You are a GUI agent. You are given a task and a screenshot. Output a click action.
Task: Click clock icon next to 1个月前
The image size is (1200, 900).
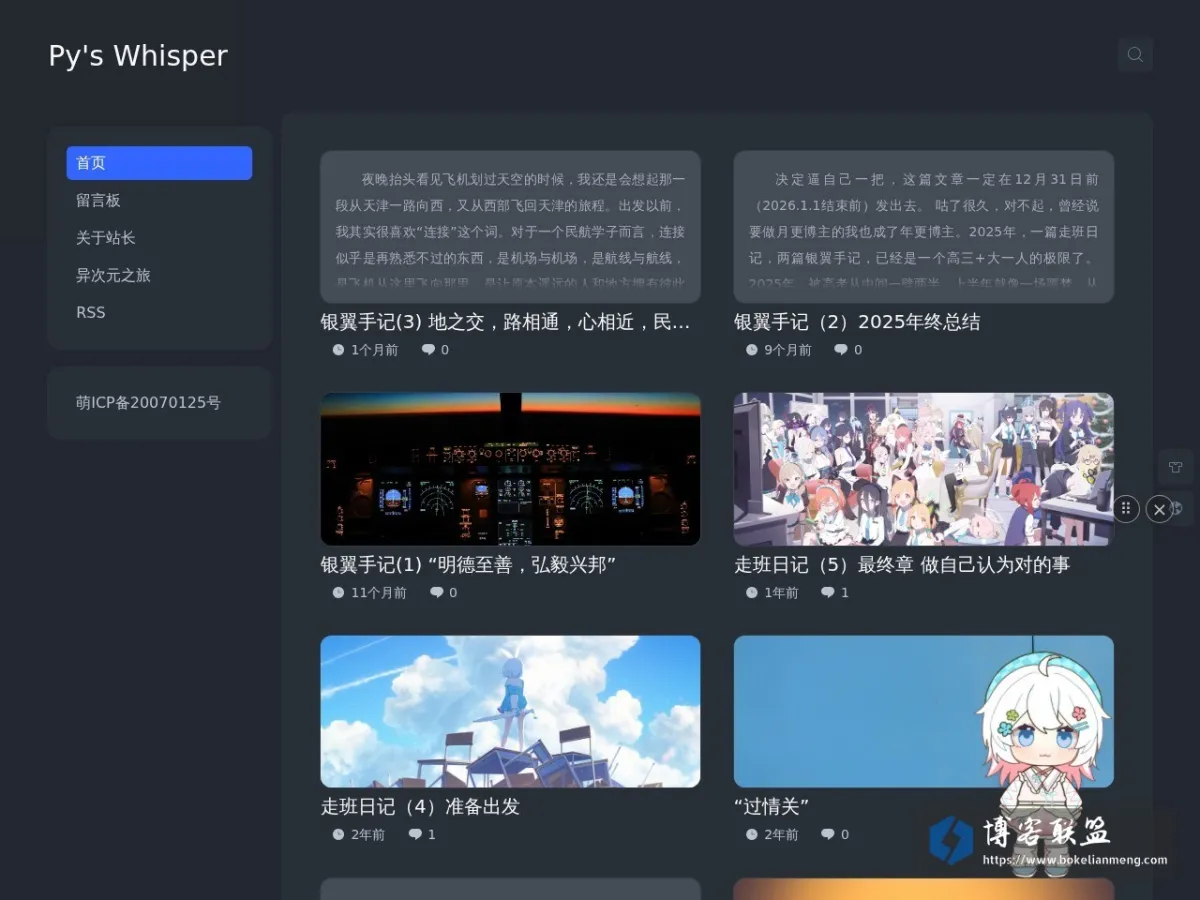pos(338,350)
